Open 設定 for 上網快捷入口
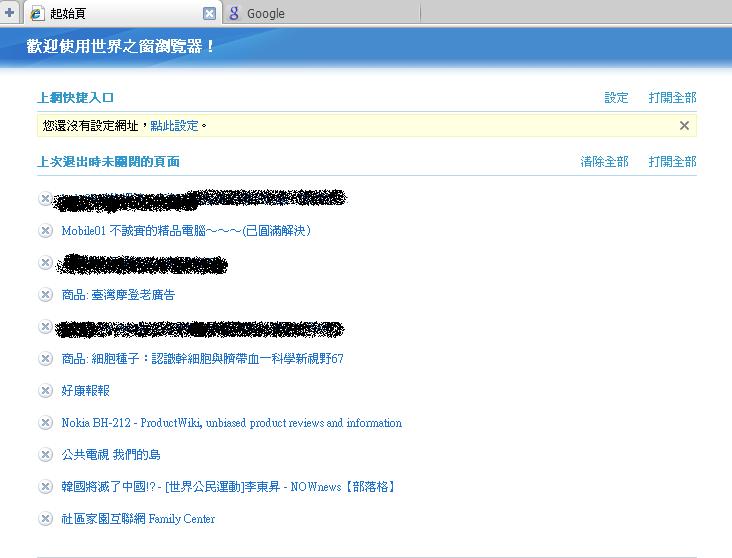Screen dimensions: 732x558 616,98
